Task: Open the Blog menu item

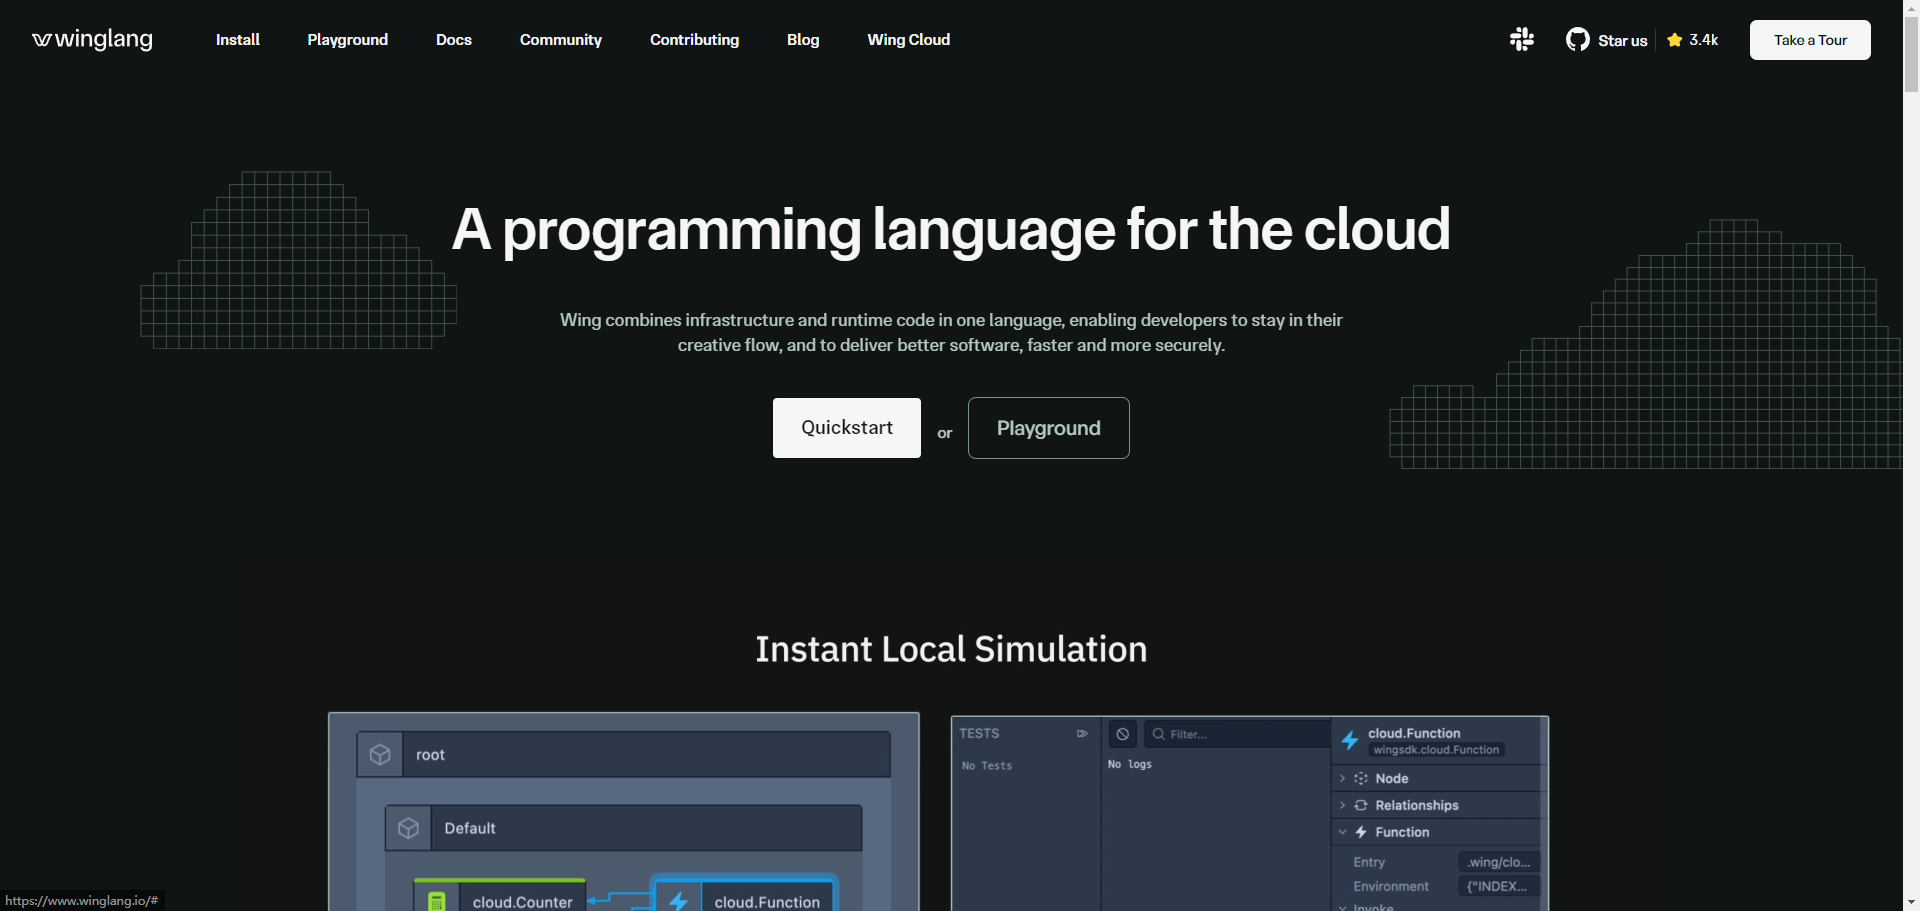Action: [x=803, y=40]
